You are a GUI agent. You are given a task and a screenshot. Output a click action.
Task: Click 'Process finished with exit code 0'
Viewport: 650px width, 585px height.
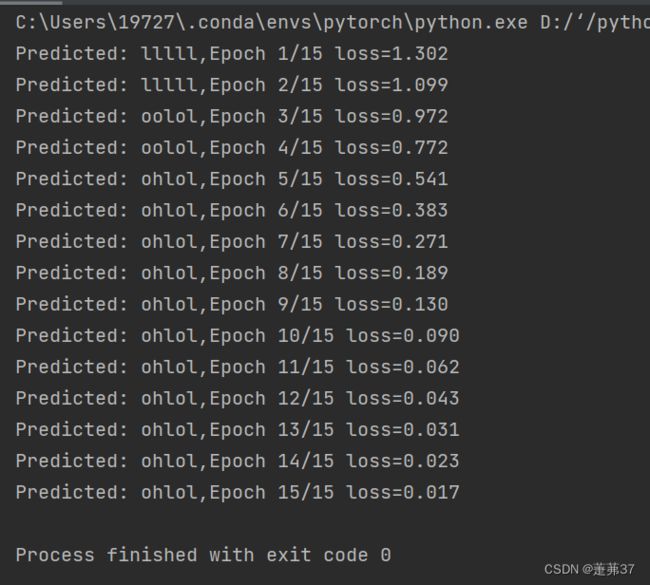[x=203, y=555]
